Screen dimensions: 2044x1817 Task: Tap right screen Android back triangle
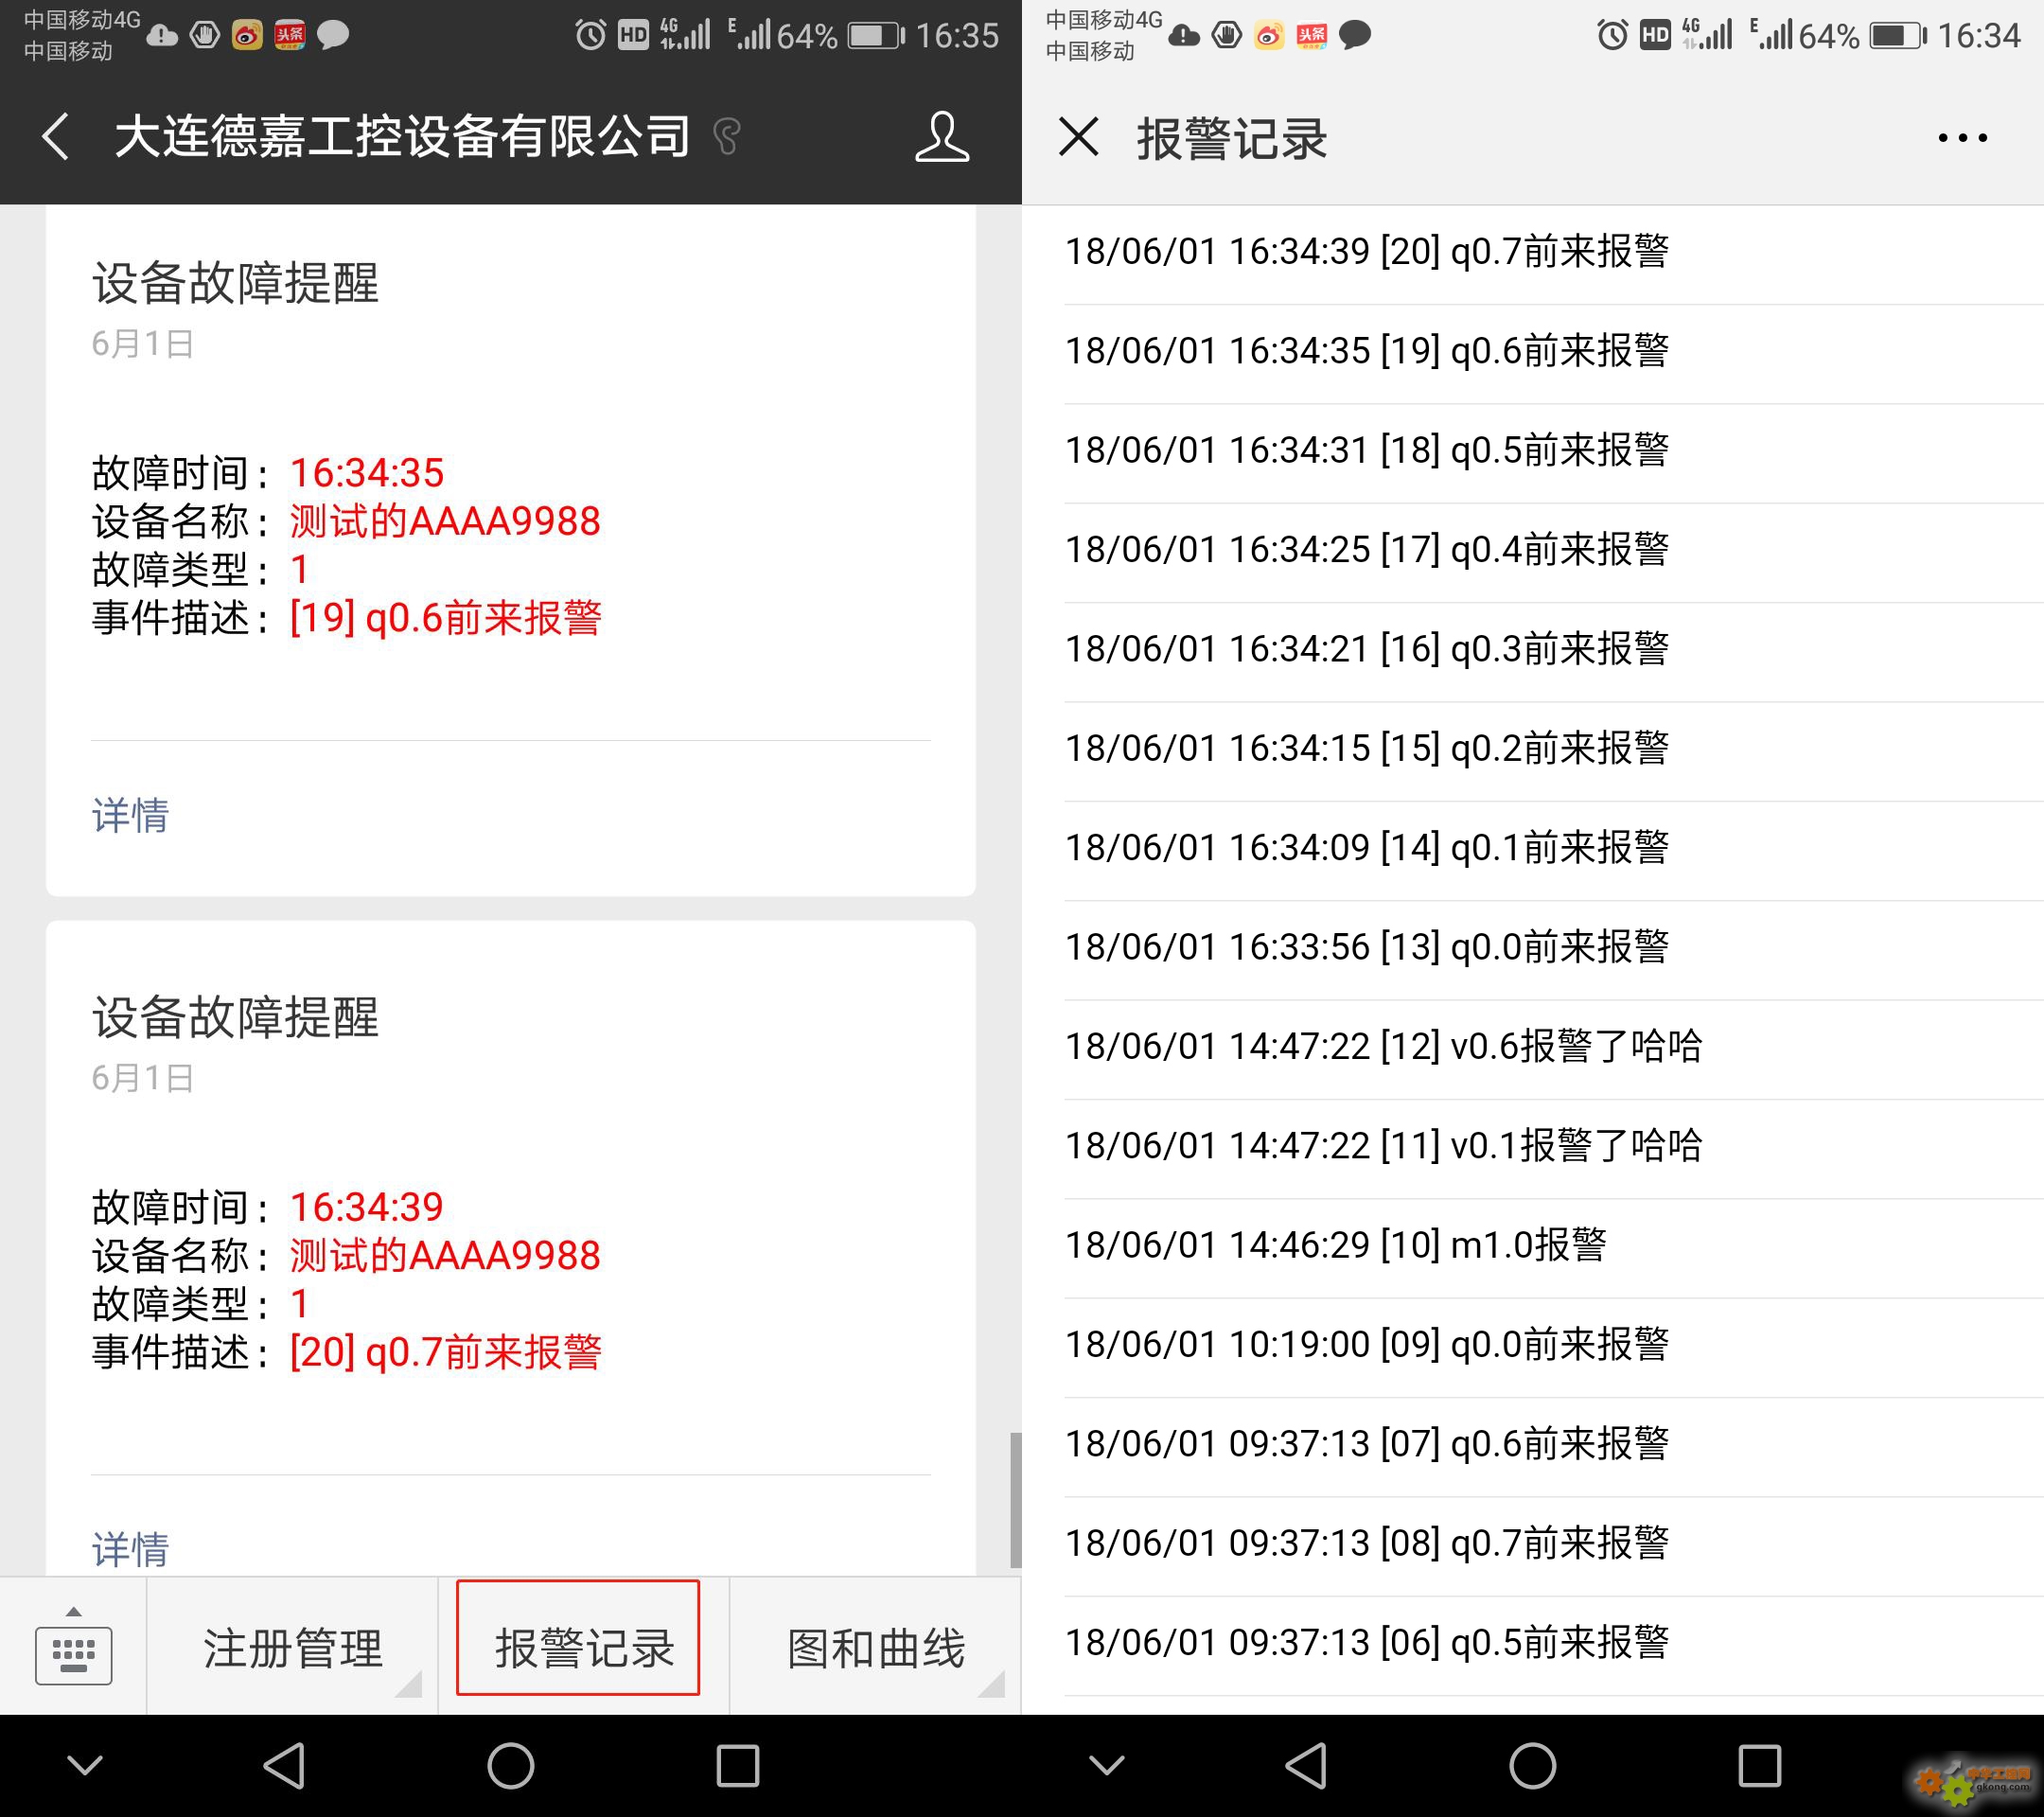point(1306,1766)
